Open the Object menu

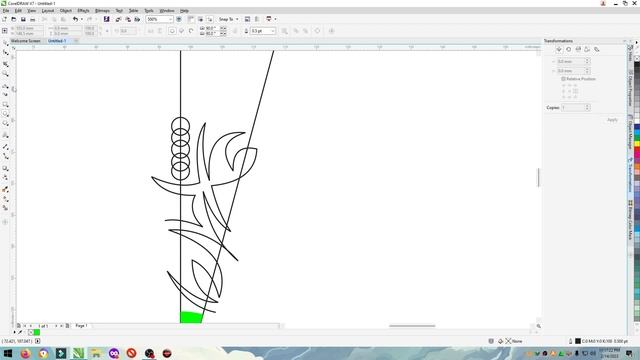click(x=66, y=11)
